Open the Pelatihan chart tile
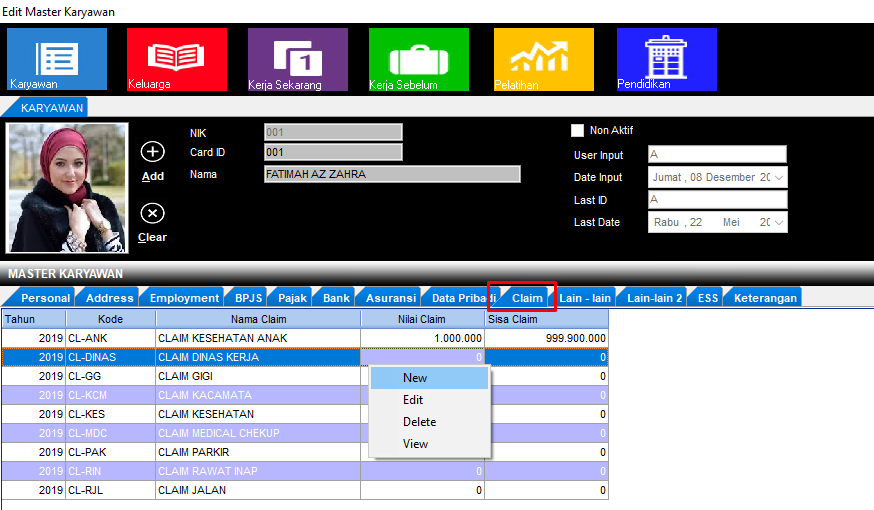This screenshot has width=874, height=510. coord(543,59)
